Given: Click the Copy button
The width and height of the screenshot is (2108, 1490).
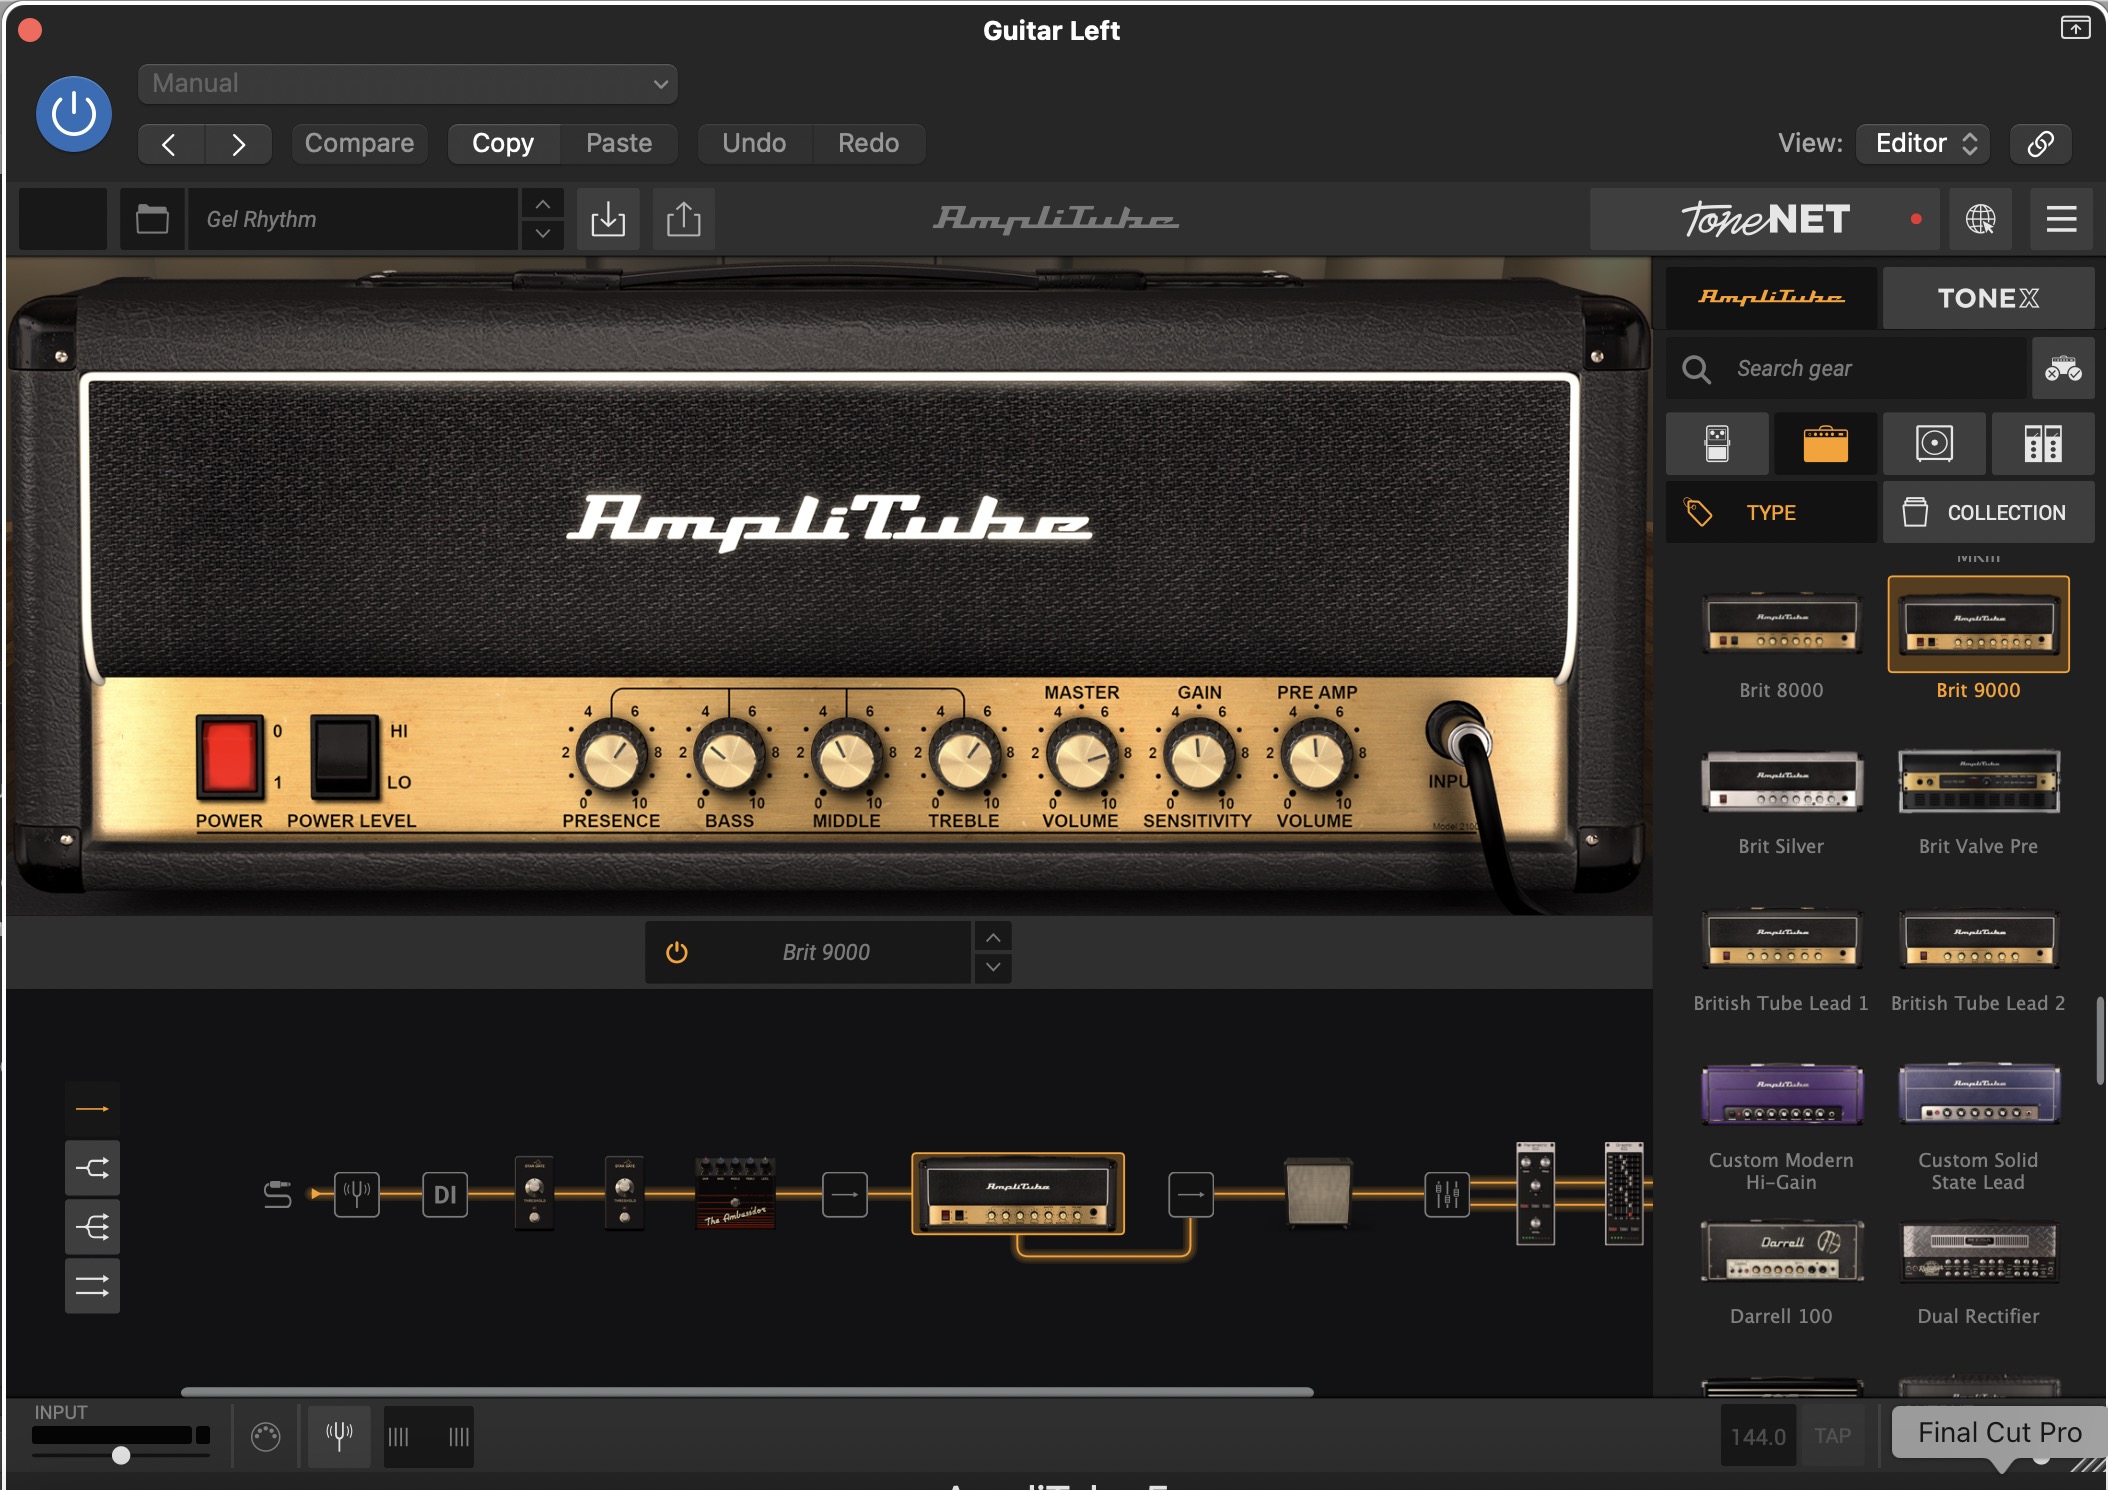Looking at the screenshot, I should pyautogui.click(x=503, y=143).
